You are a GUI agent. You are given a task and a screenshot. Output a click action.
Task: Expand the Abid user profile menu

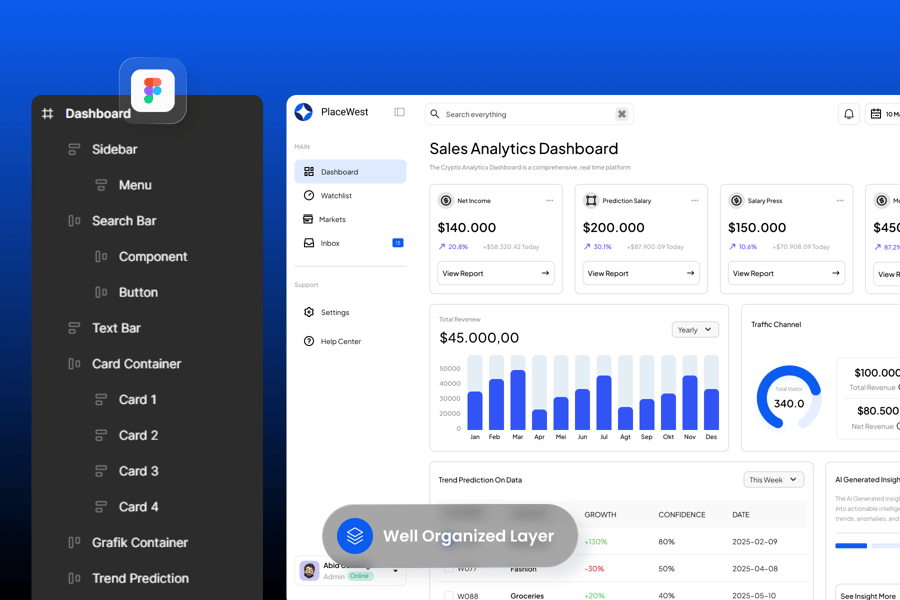point(396,571)
